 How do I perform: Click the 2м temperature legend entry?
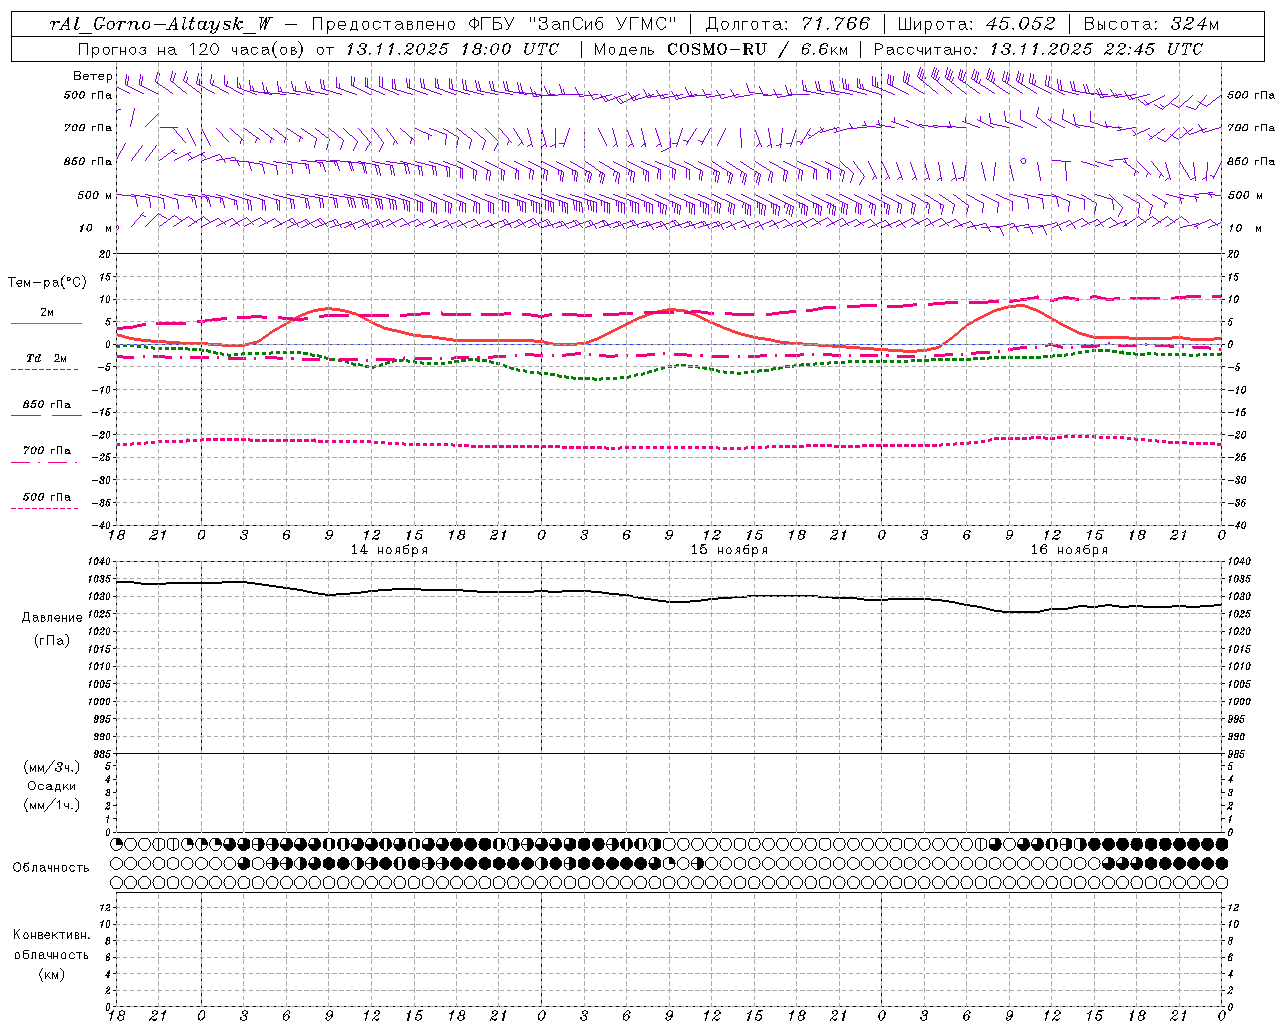[47, 313]
